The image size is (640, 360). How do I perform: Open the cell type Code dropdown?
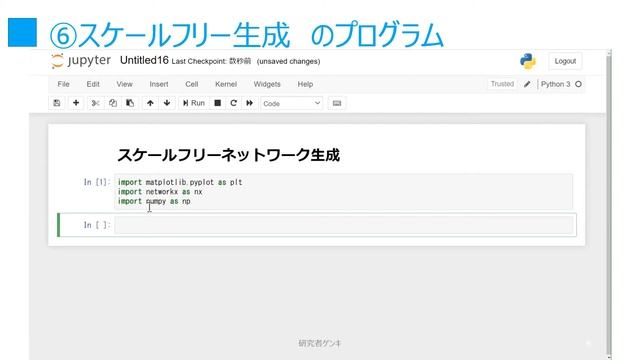coord(291,104)
